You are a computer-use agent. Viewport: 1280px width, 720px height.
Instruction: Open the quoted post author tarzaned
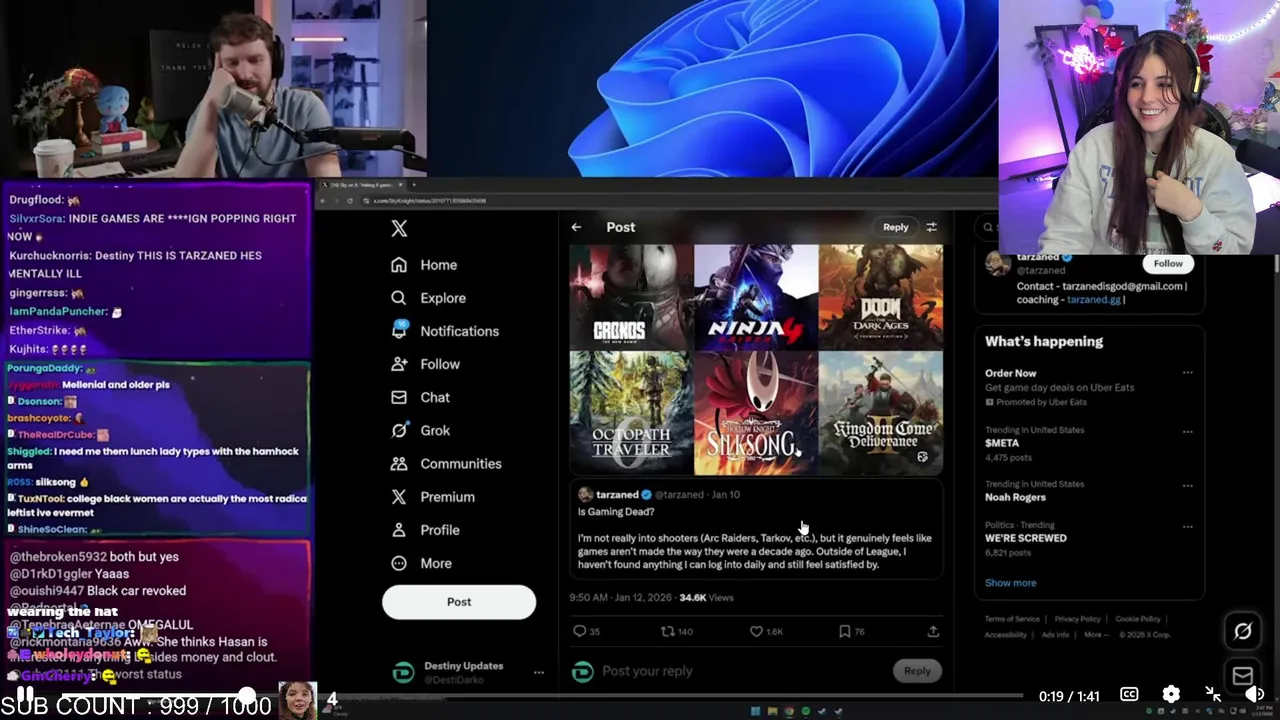tap(617, 495)
